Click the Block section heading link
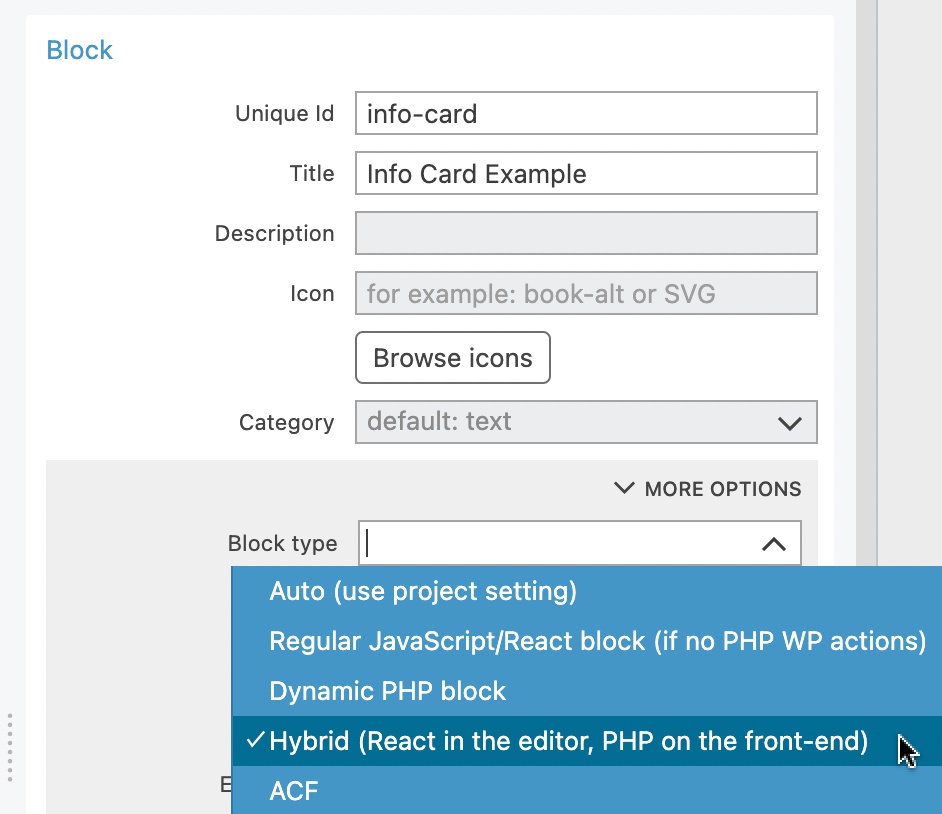The width and height of the screenshot is (942, 814). coord(79,50)
